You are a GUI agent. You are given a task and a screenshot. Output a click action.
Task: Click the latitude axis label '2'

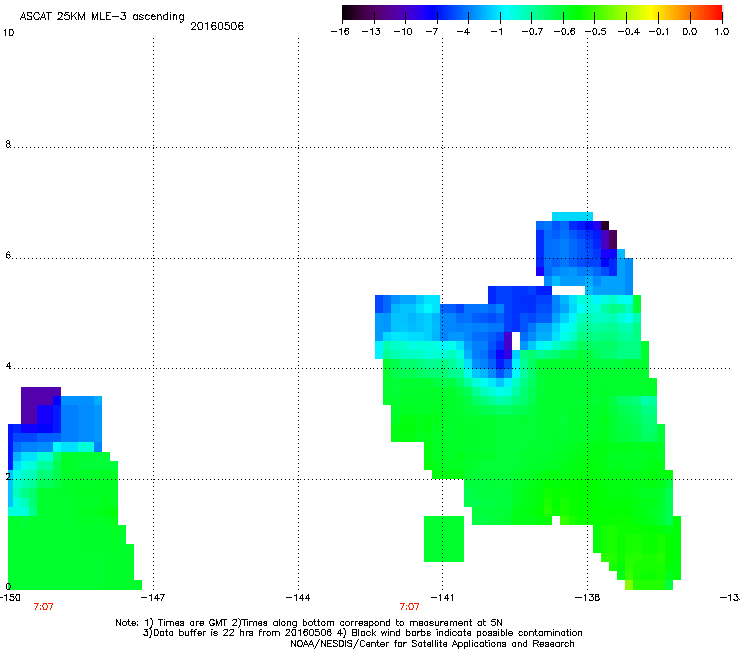coord(8,476)
